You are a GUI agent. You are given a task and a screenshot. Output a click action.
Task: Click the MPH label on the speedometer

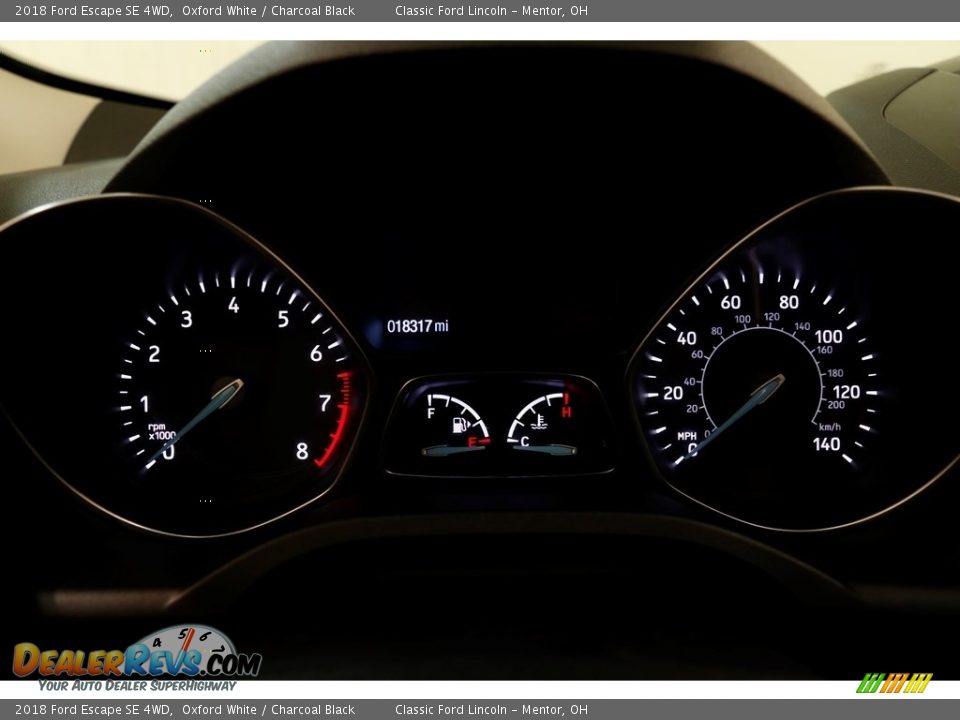pos(687,436)
